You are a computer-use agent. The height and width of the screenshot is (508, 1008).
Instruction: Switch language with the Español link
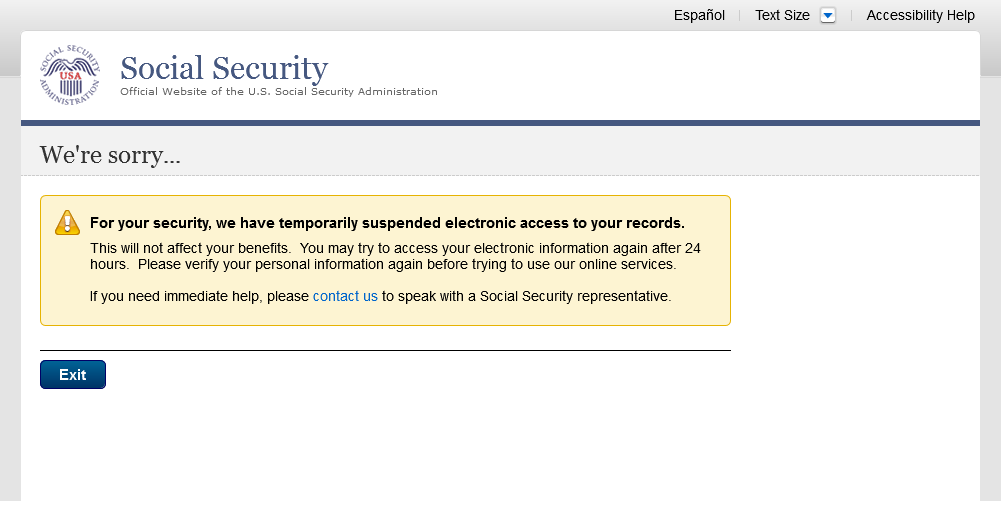699,15
